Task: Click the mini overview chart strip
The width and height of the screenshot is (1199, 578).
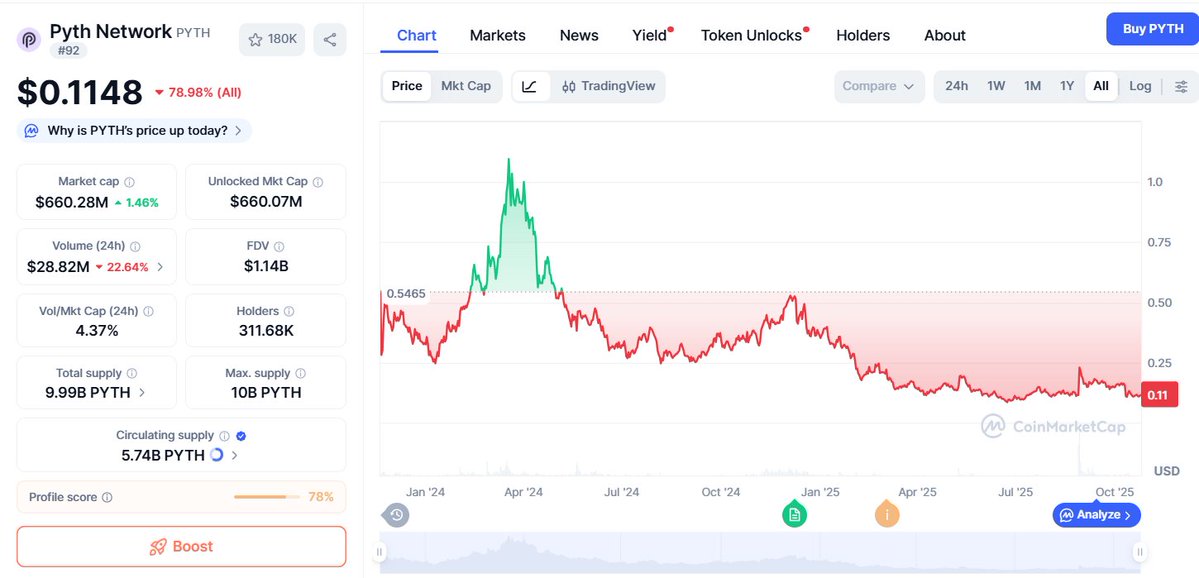Action: coord(760,553)
